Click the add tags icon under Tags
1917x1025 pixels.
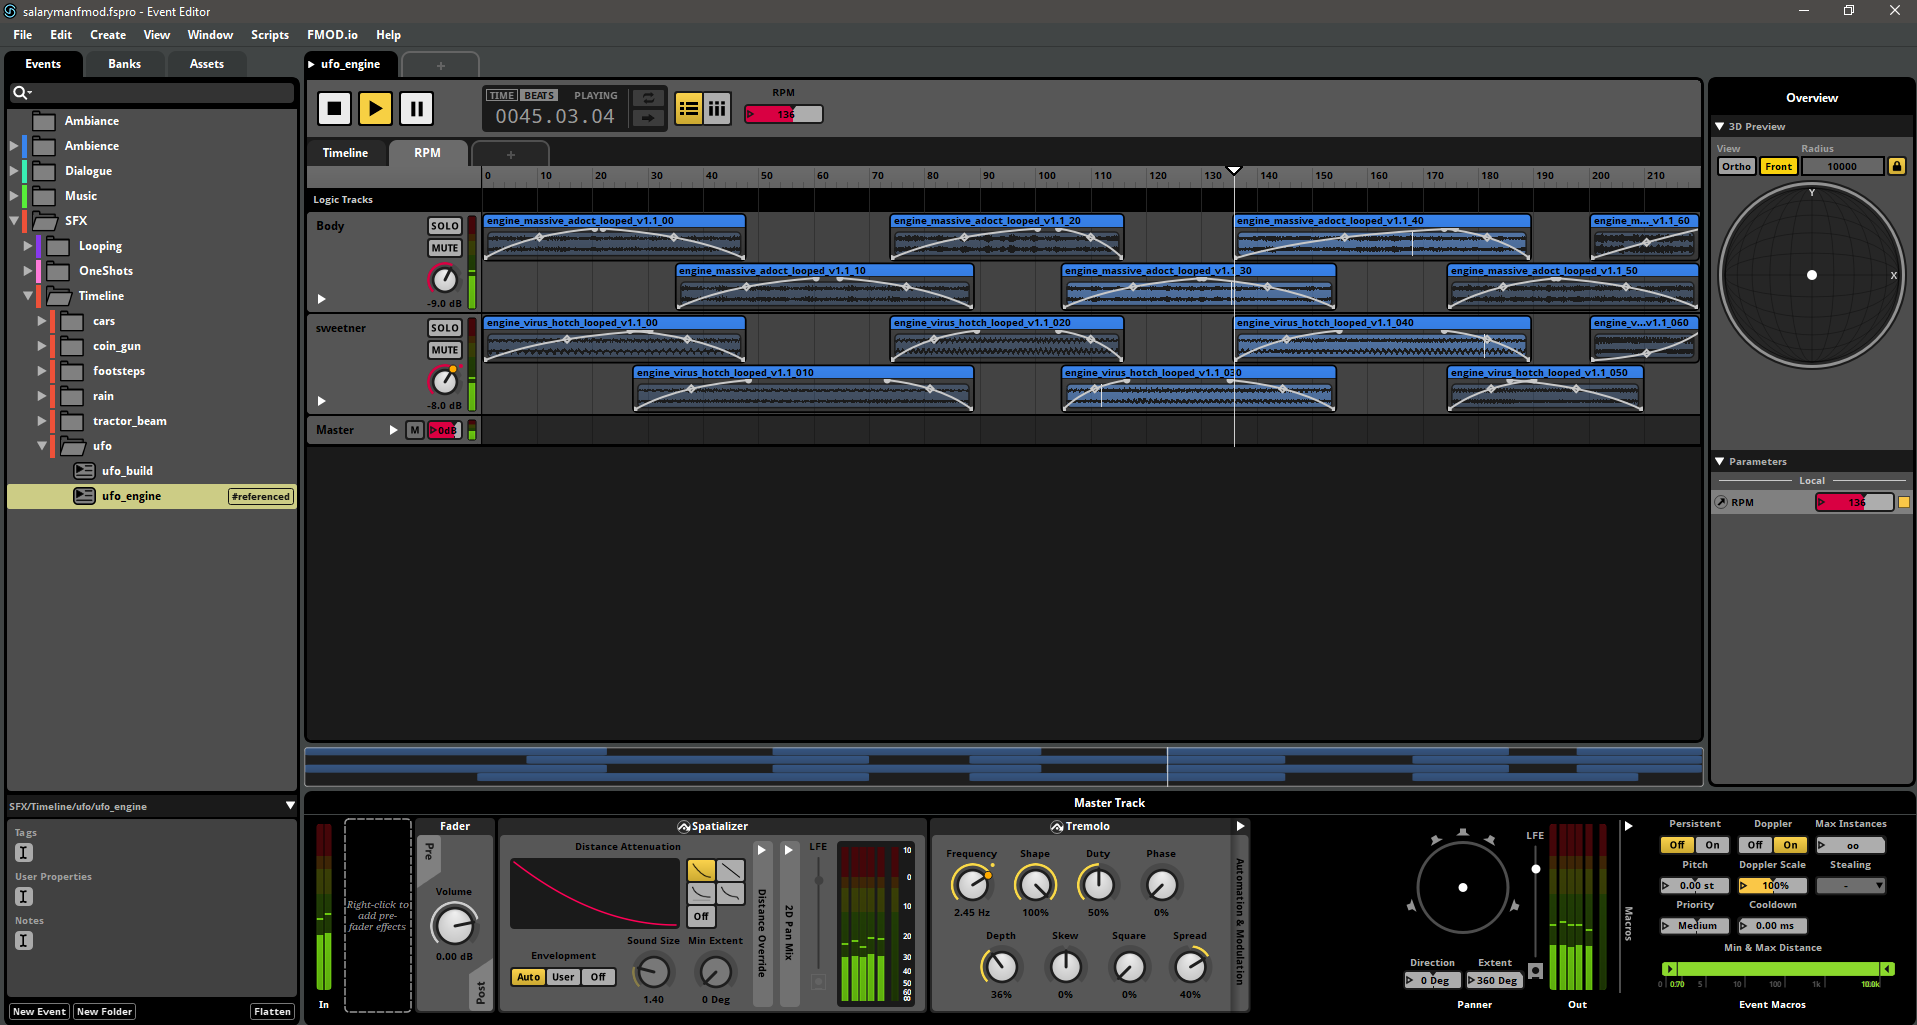24,852
